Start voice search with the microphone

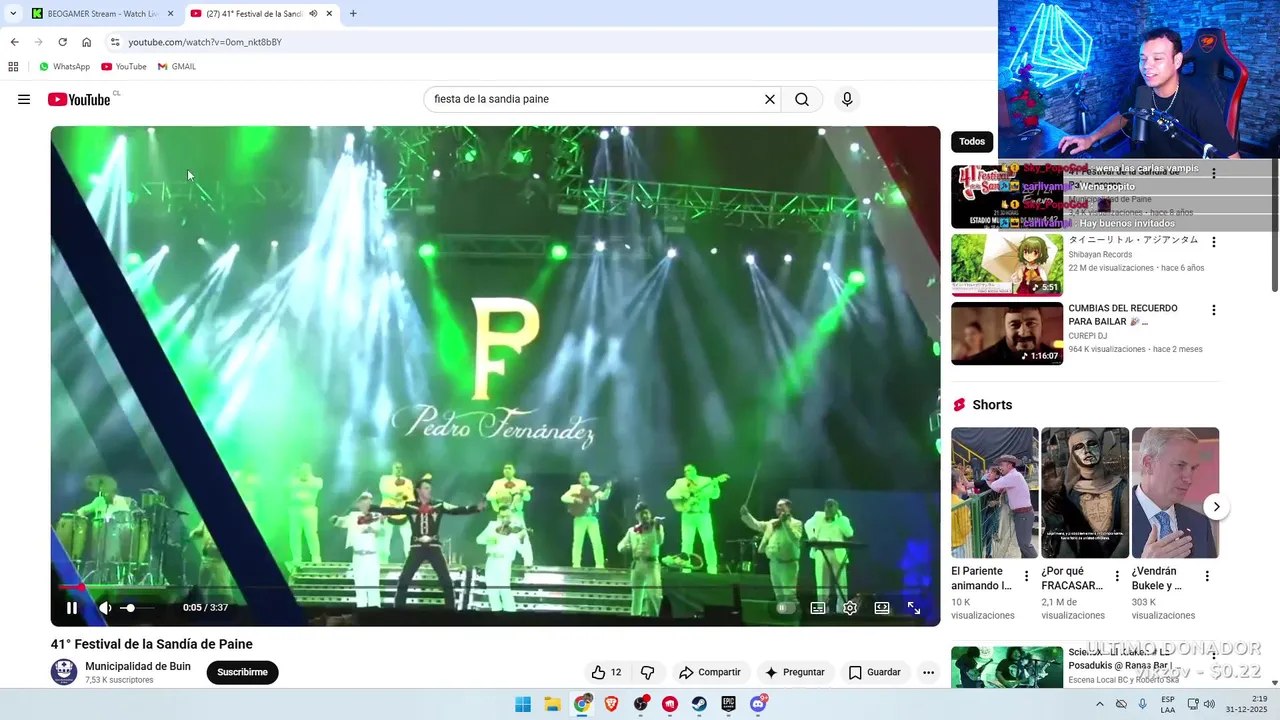tap(847, 99)
